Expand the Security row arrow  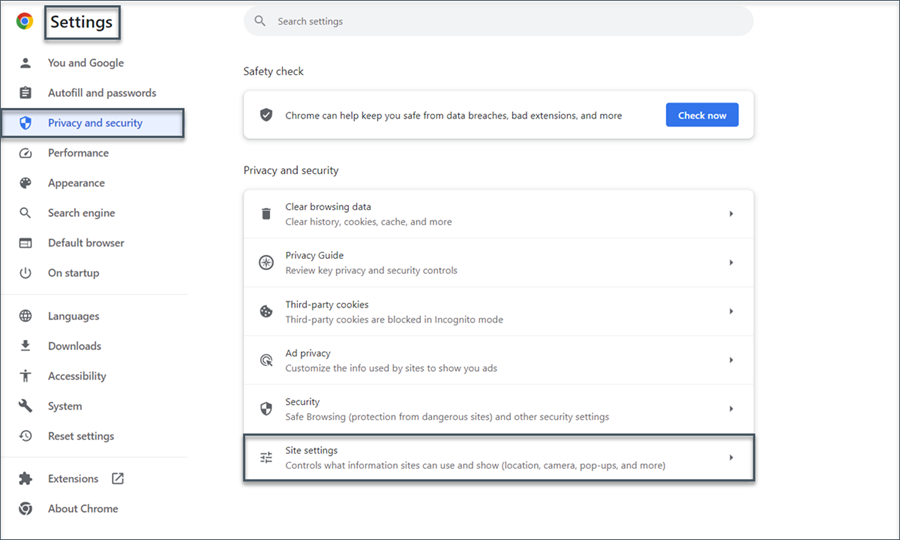(x=731, y=409)
